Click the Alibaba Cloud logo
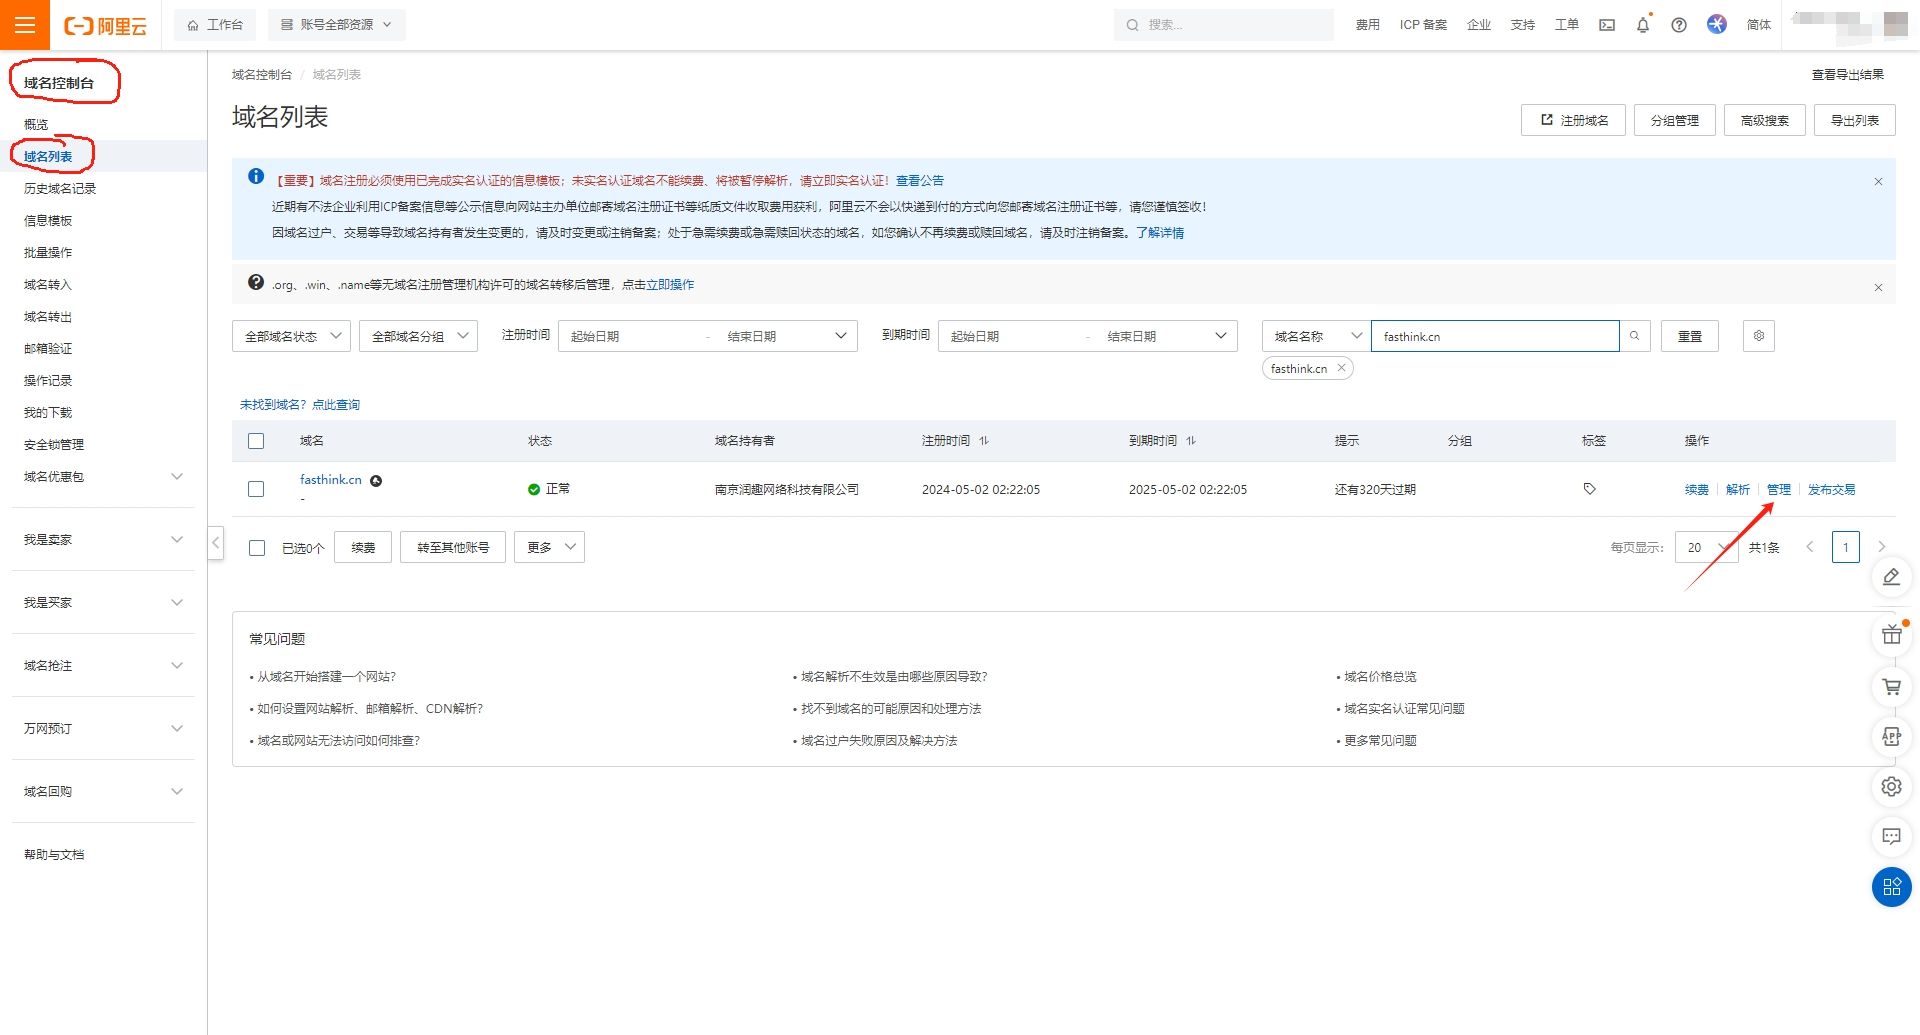 [x=105, y=26]
